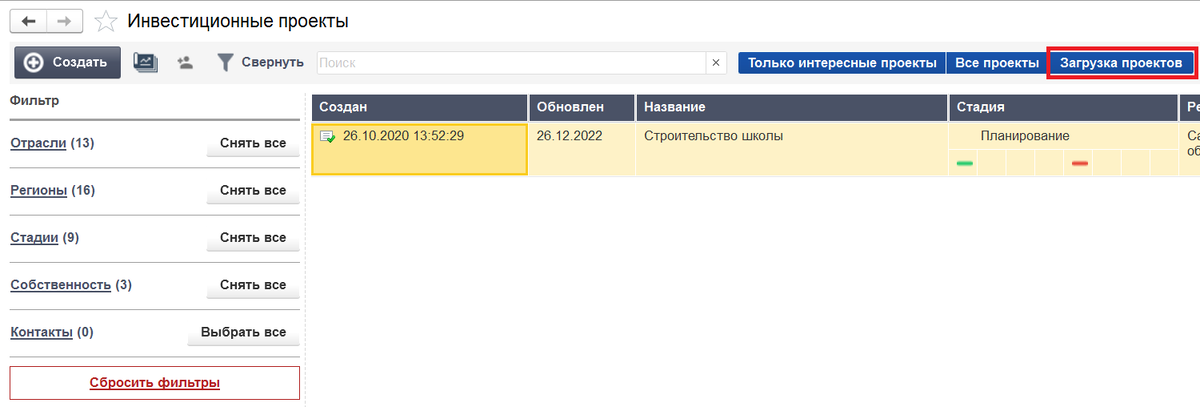Select the Планирование stage text
This screenshot has height=407, width=1200.
click(1025, 136)
